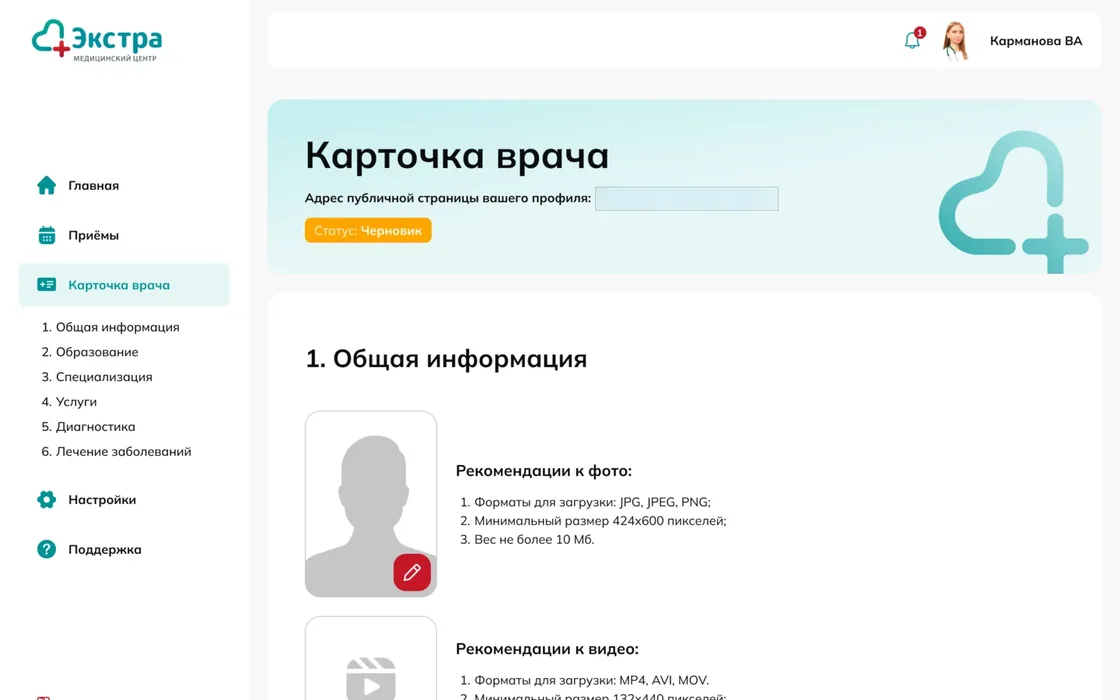Select Карточка врача menu item
The width and height of the screenshot is (1120, 700).
point(124,285)
